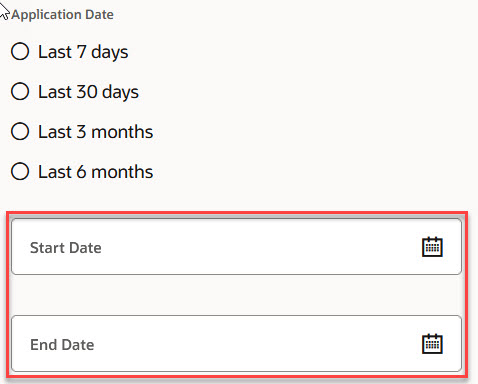Open the Start Date calendar picker icon
The height and width of the screenshot is (384, 478).
pos(432,247)
